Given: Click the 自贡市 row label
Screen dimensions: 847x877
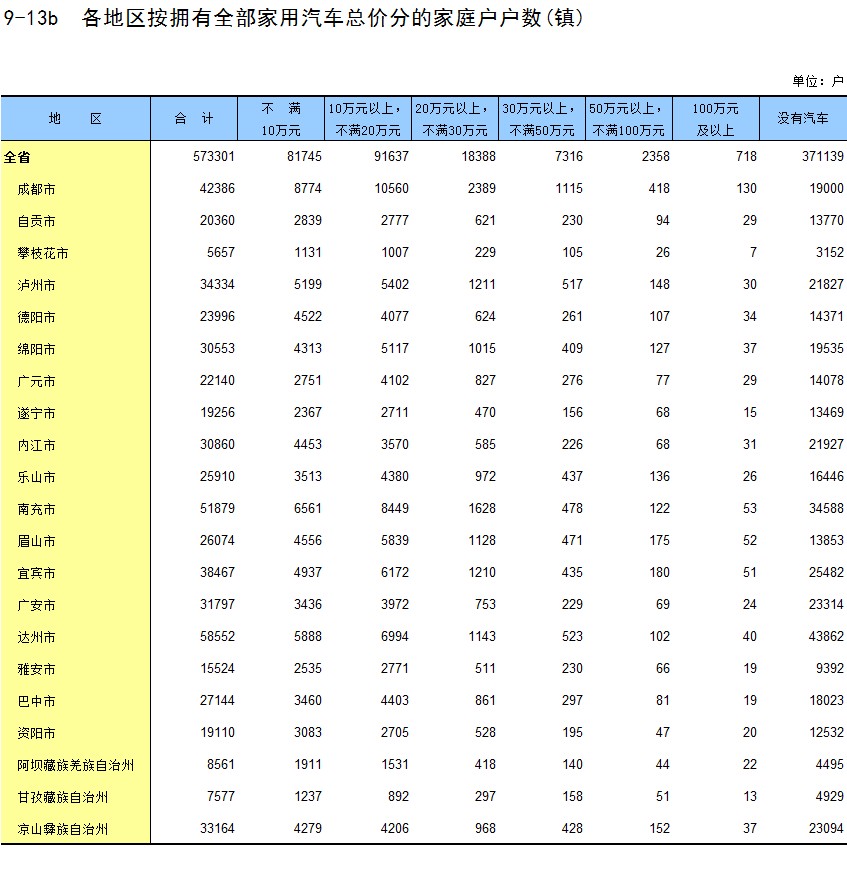Looking at the screenshot, I should point(36,221).
